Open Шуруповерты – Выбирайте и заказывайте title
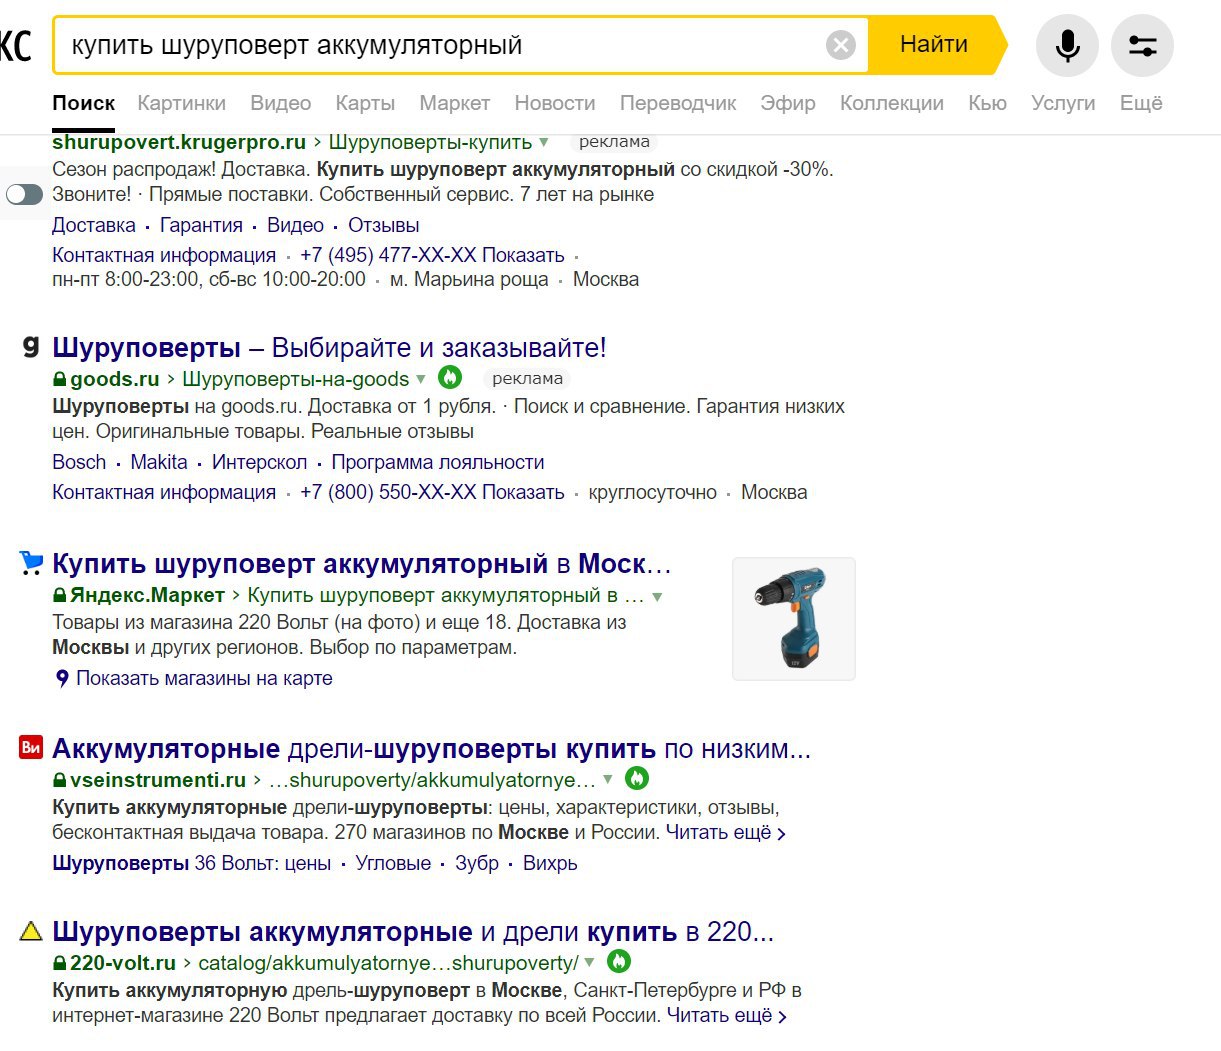1221x1051 pixels. [x=329, y=348]
